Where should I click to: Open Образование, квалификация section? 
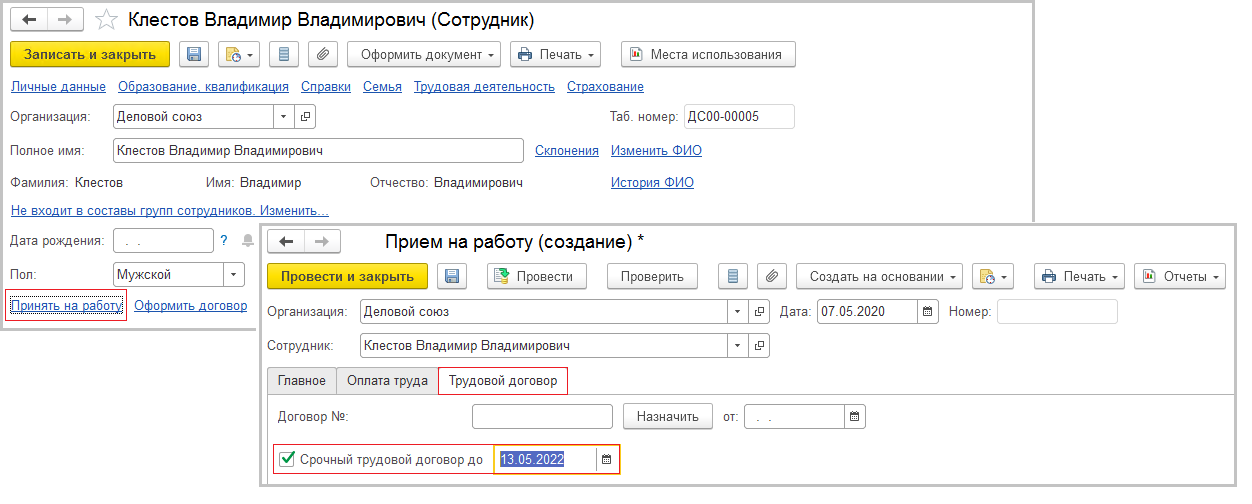pyautogui.click(x=203, y=87)
